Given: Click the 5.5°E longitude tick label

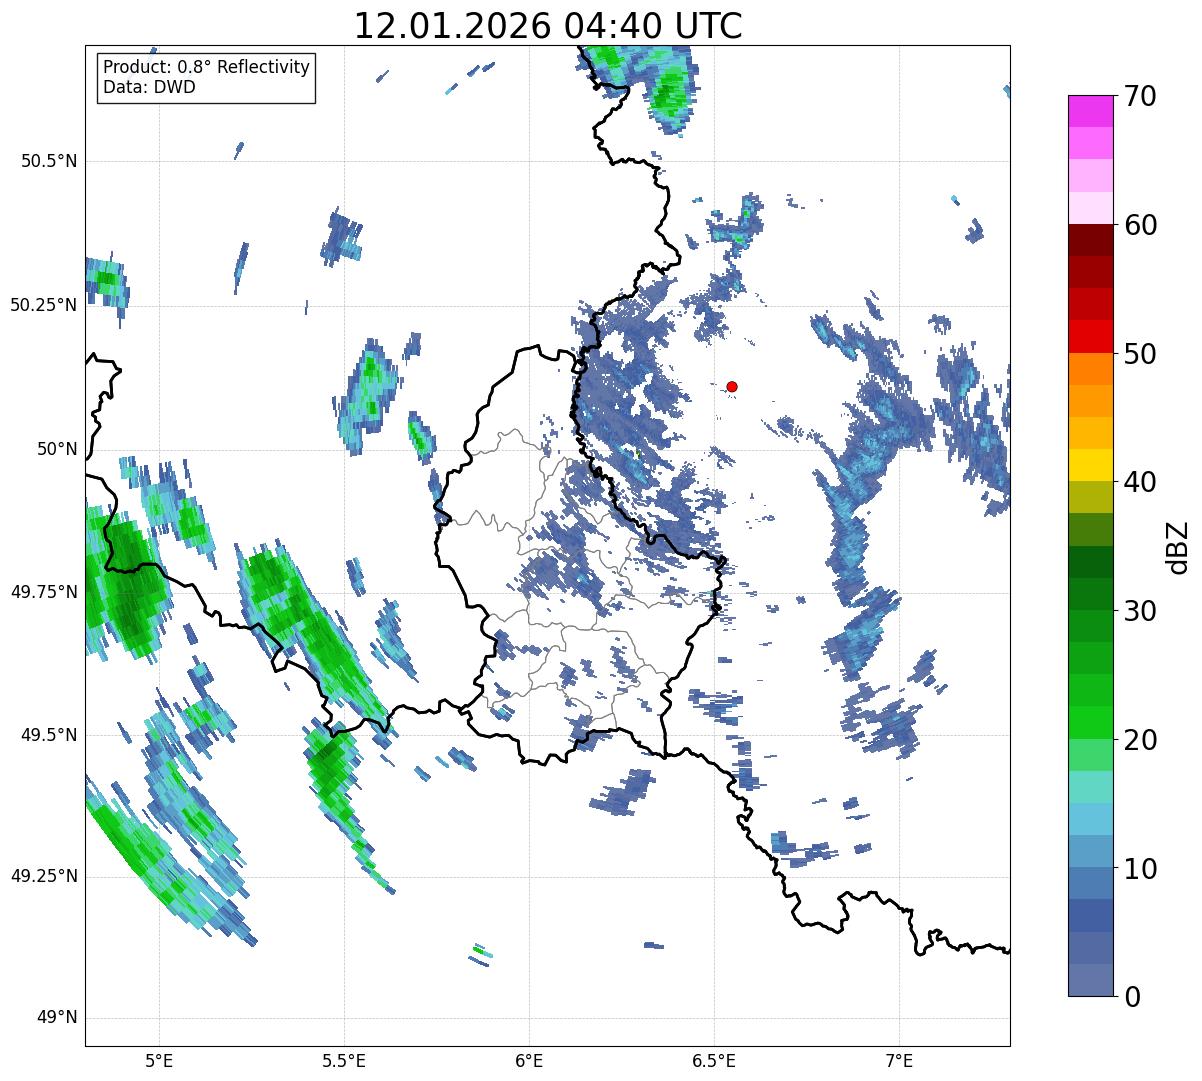Looking at the screenshot, I should click(344, 1059).
